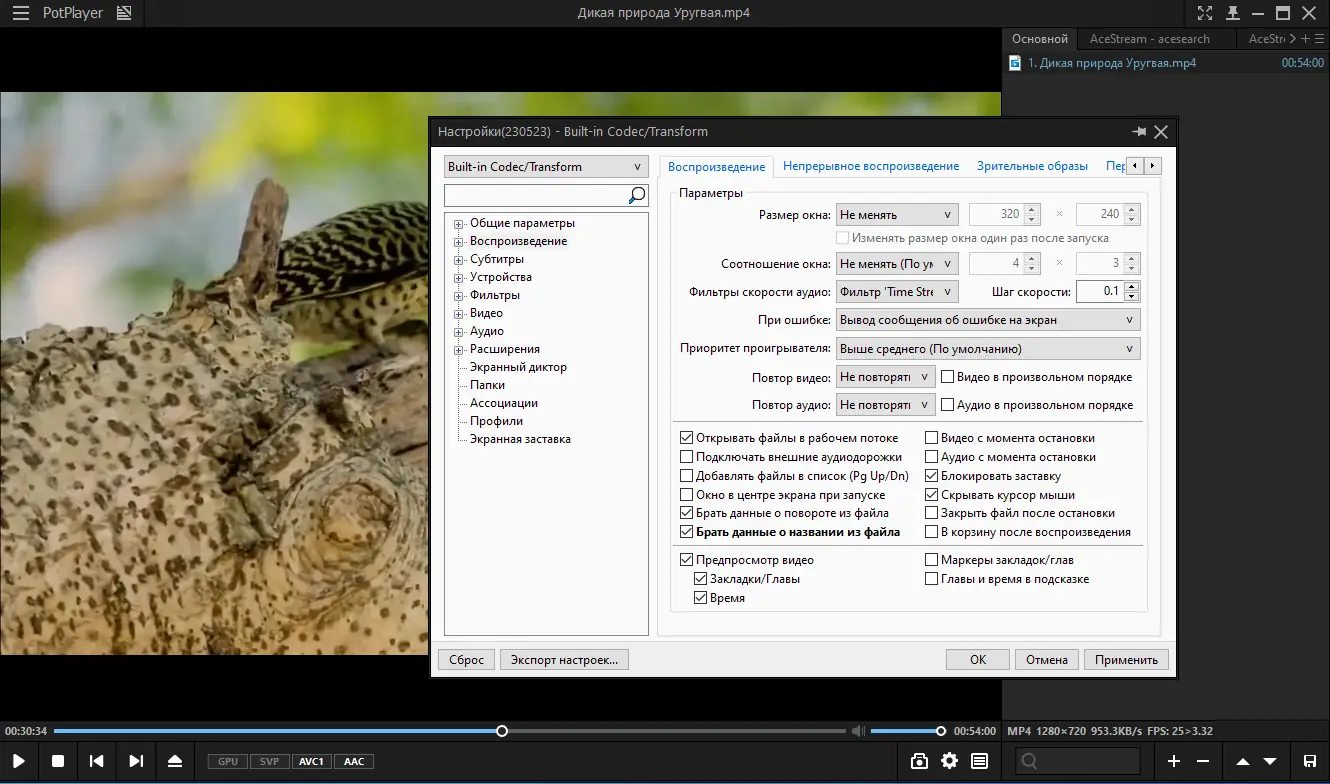Viewport: 1330px width, 784px height.
Task: Select the 'Зрительные образы' tab
Action: [x=1032, y=166]
